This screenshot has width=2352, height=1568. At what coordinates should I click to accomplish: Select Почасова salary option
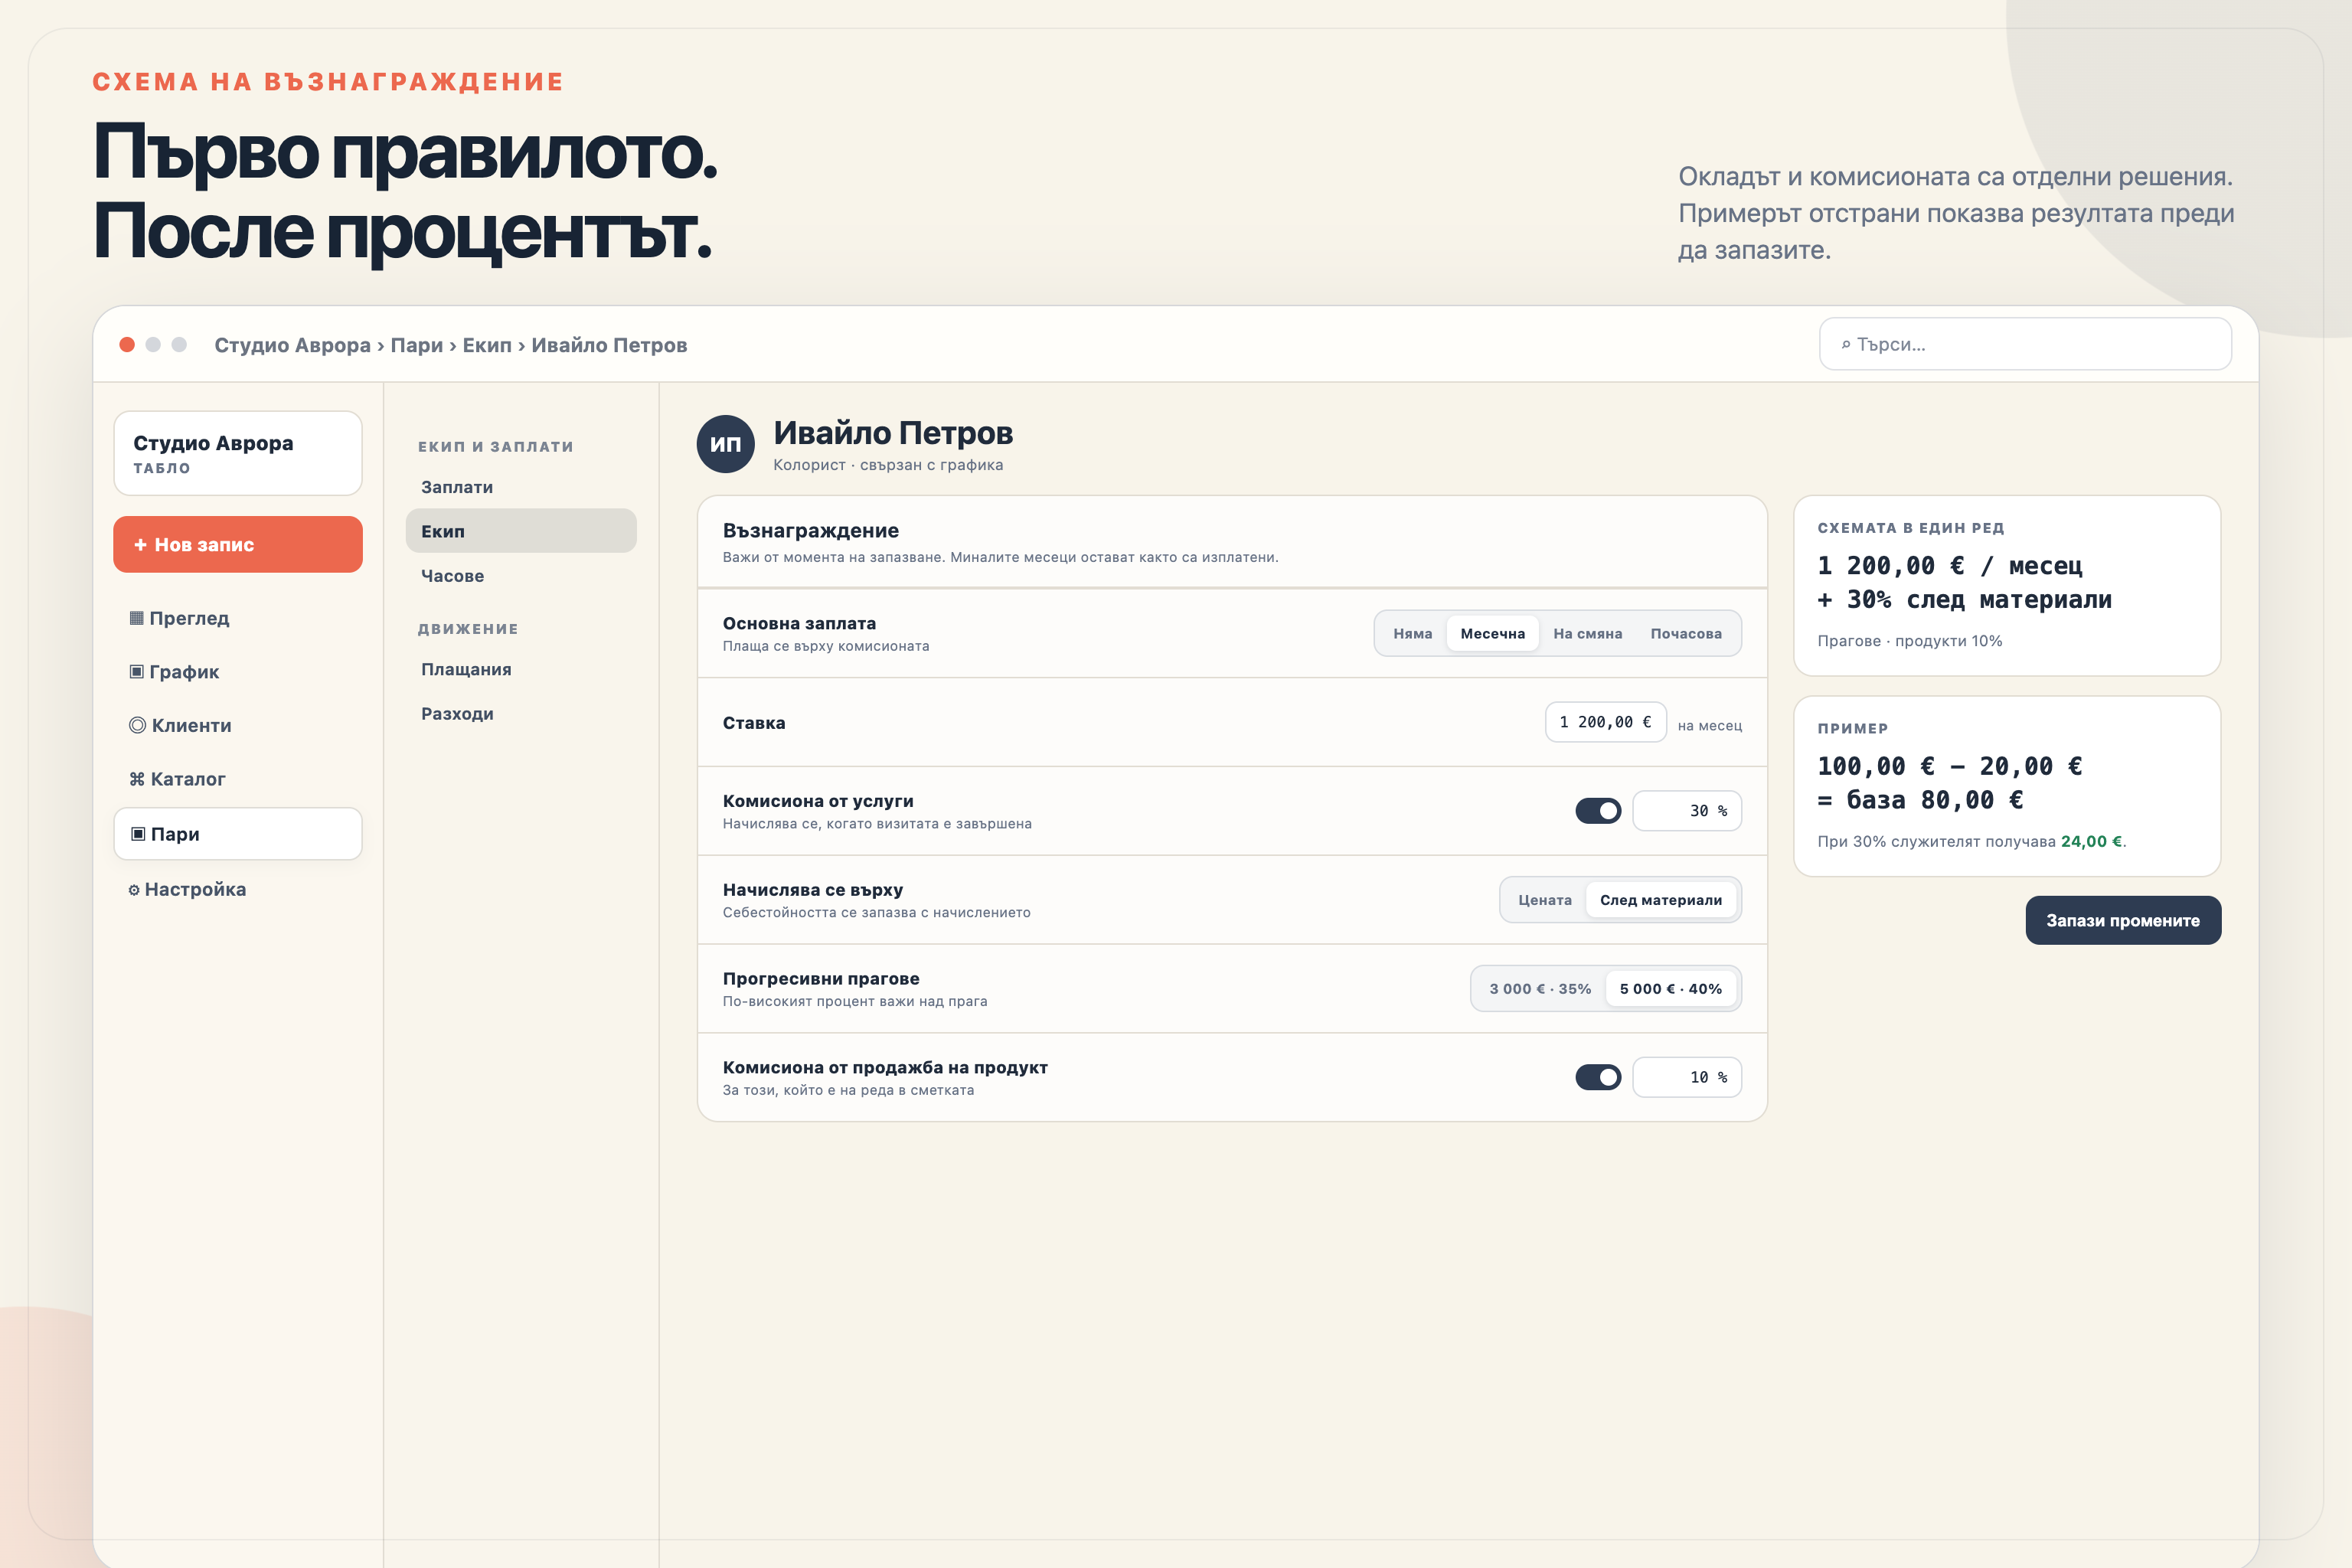coord(1686,634)
